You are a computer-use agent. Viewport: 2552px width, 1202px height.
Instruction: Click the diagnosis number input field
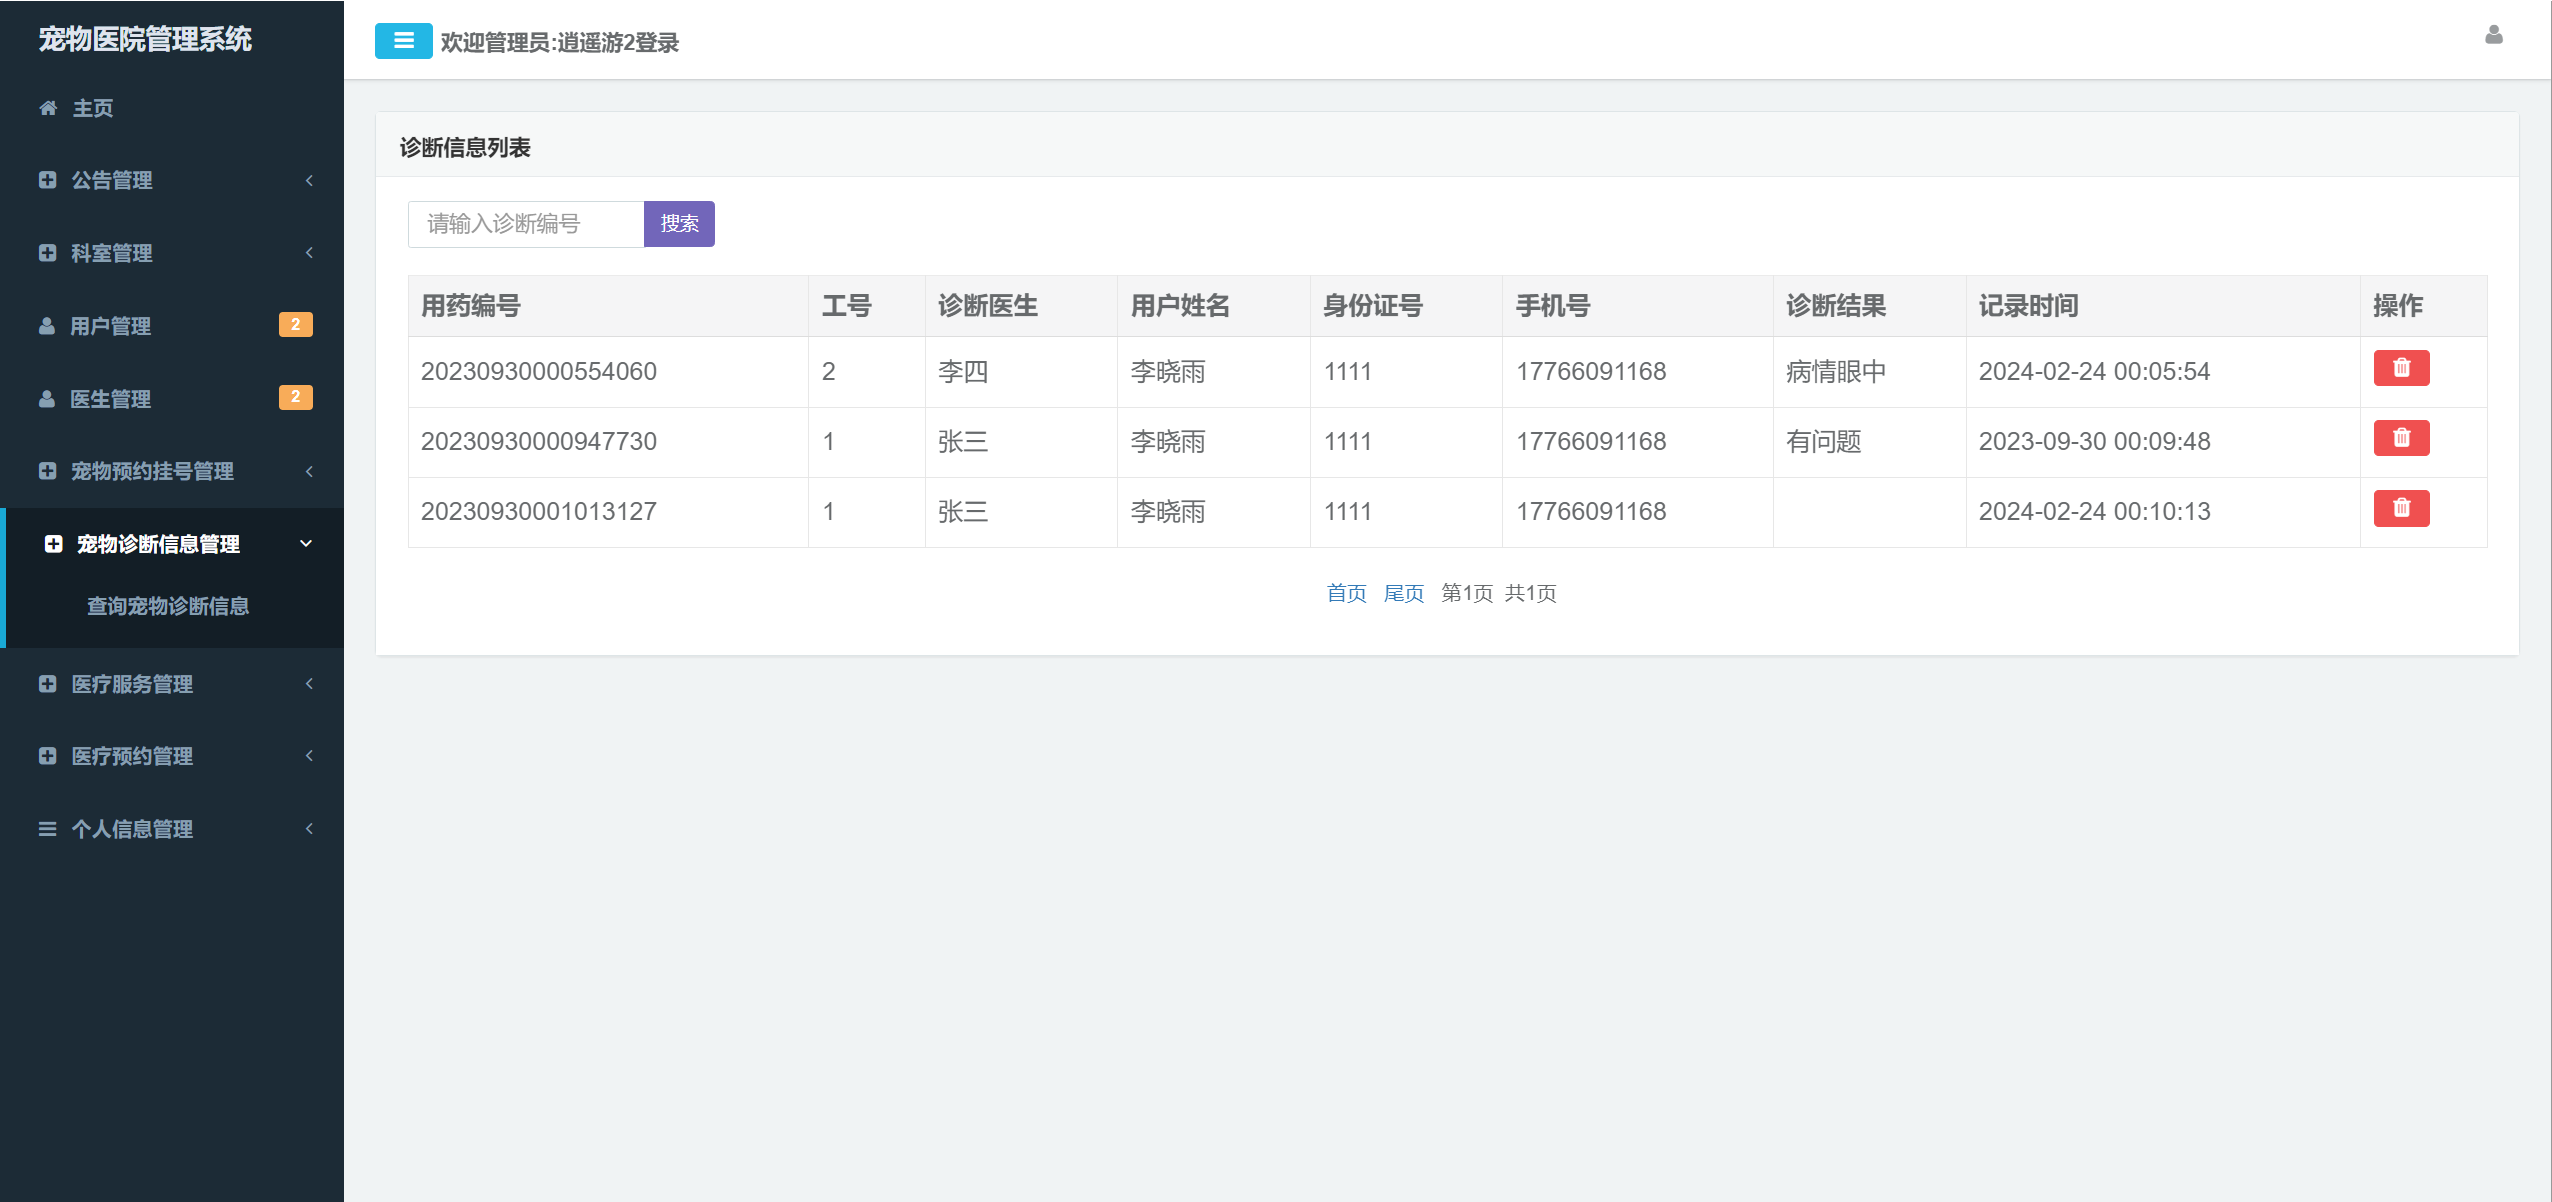pyautogui.click(x=525, y=223)
